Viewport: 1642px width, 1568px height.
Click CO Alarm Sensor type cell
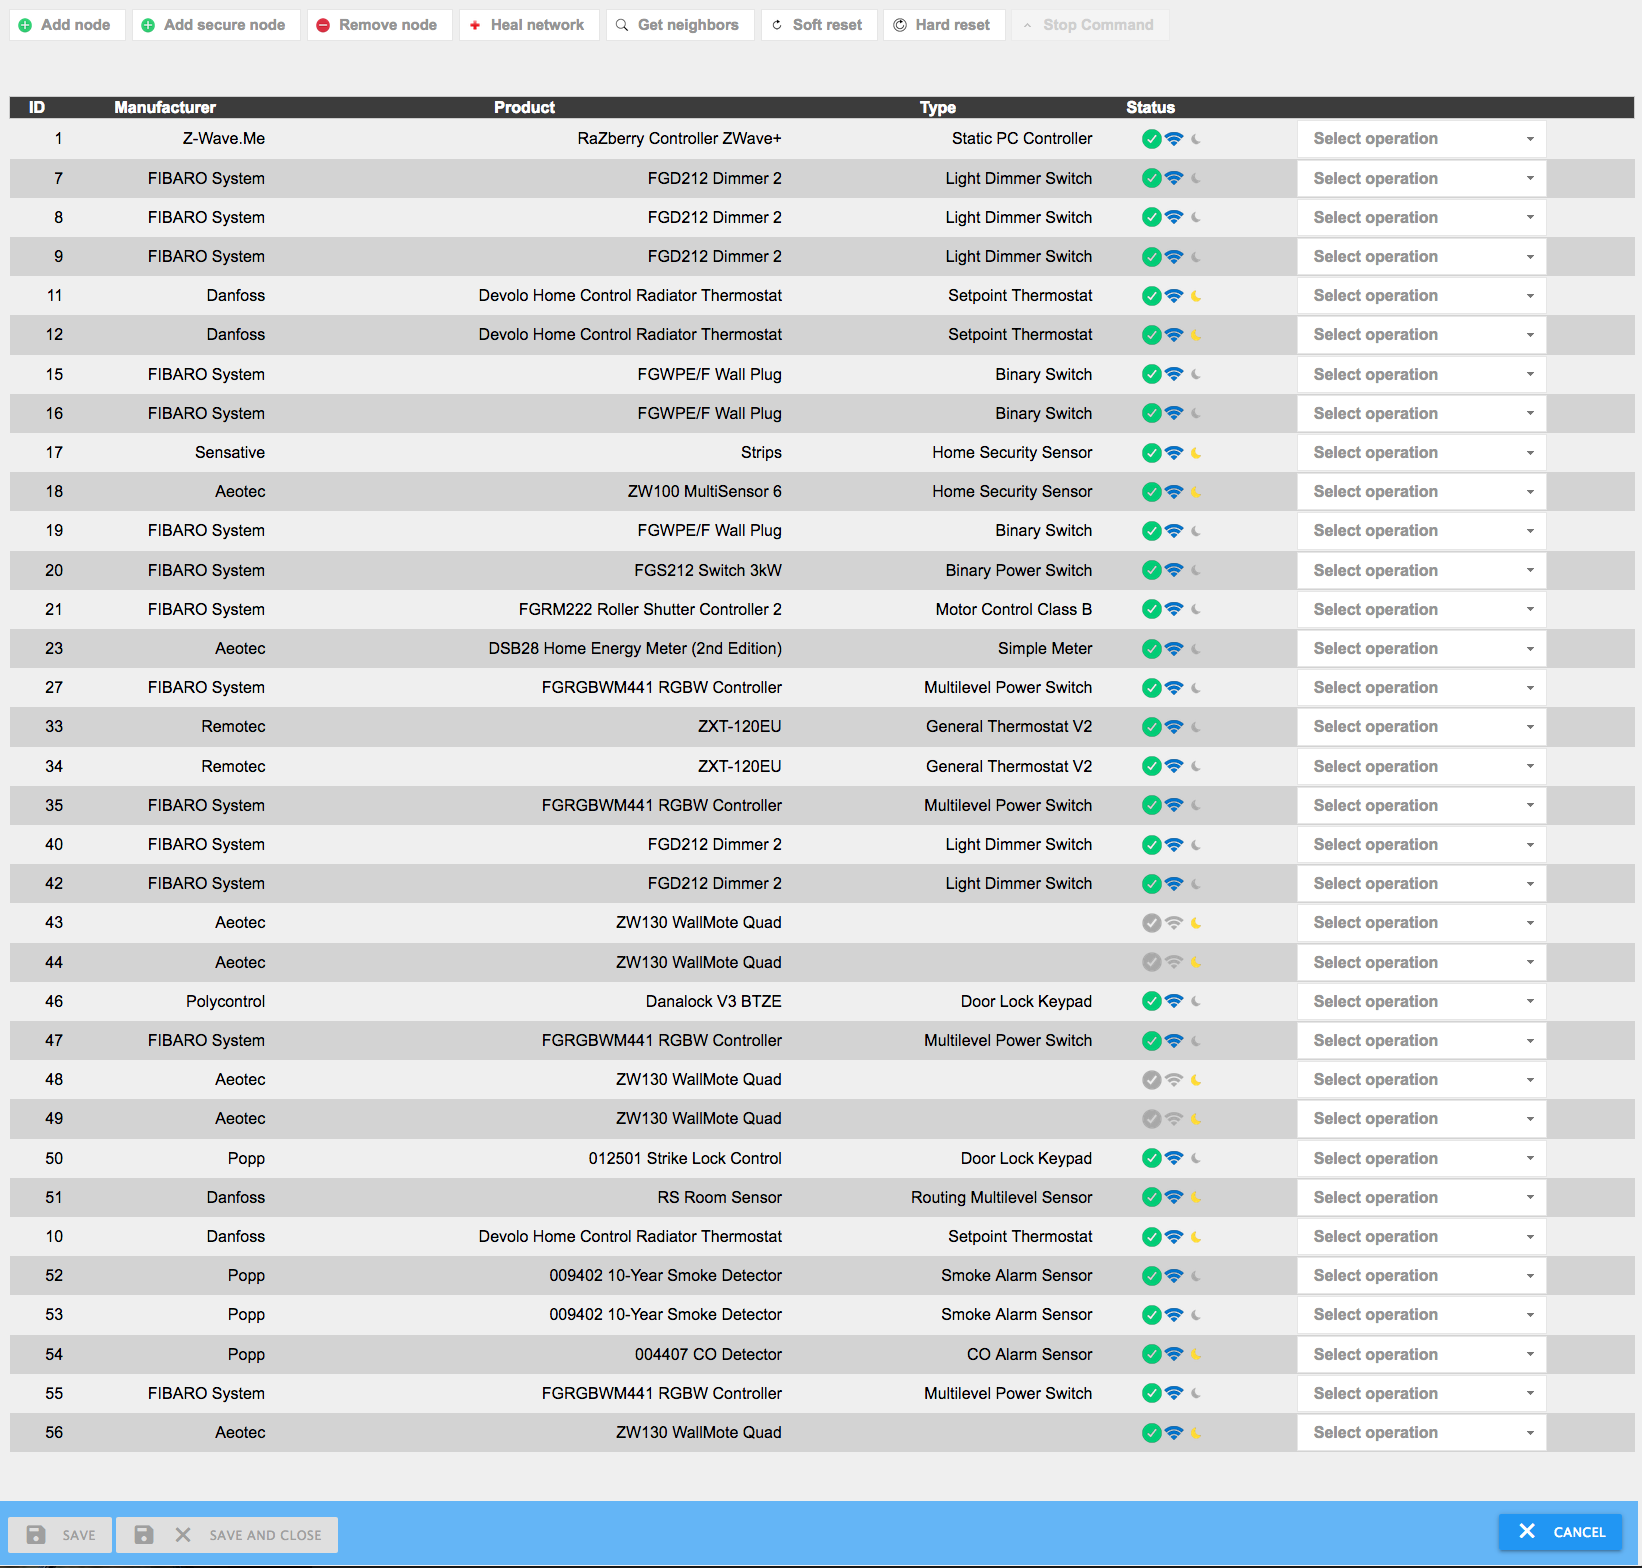[x=1030, y=1354]
